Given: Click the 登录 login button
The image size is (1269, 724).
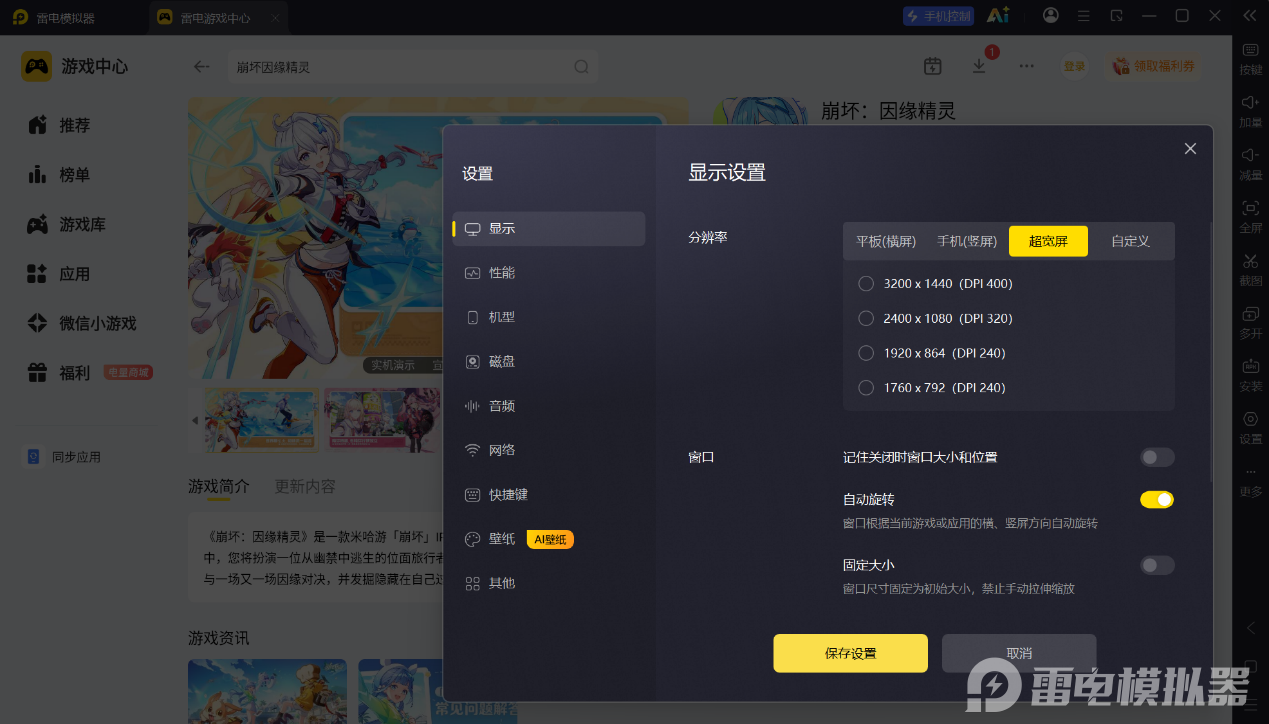Looking at the screenshot, I should point(1075,66).
